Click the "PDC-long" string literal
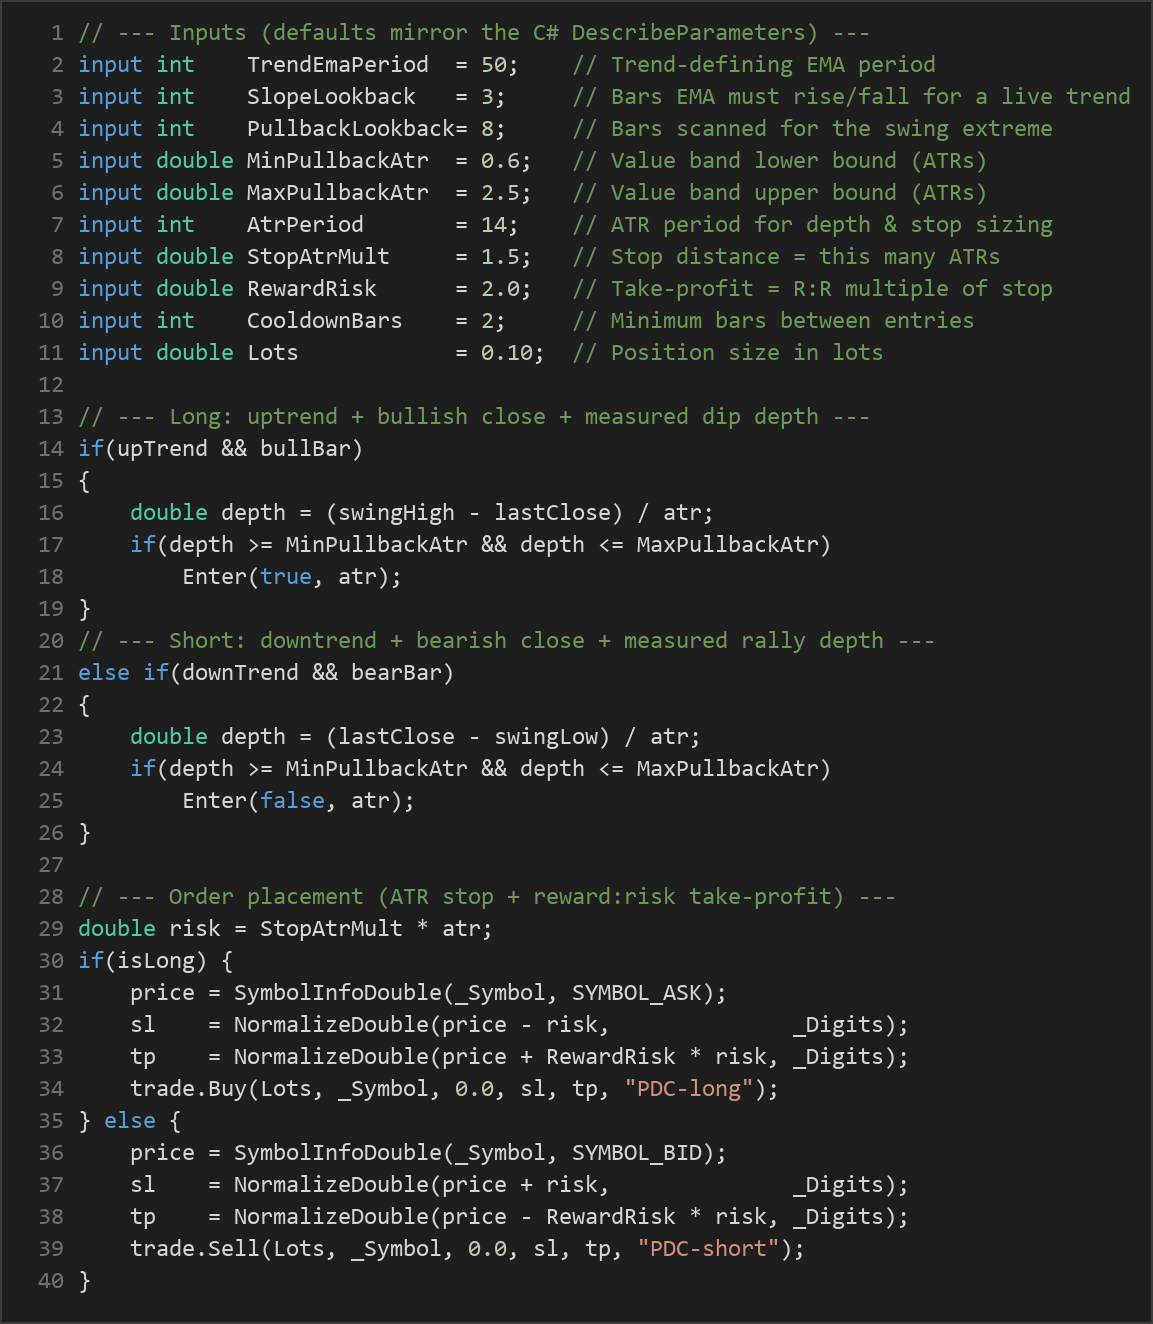Viewport: 1153px width, 1324px height. 689,1089
